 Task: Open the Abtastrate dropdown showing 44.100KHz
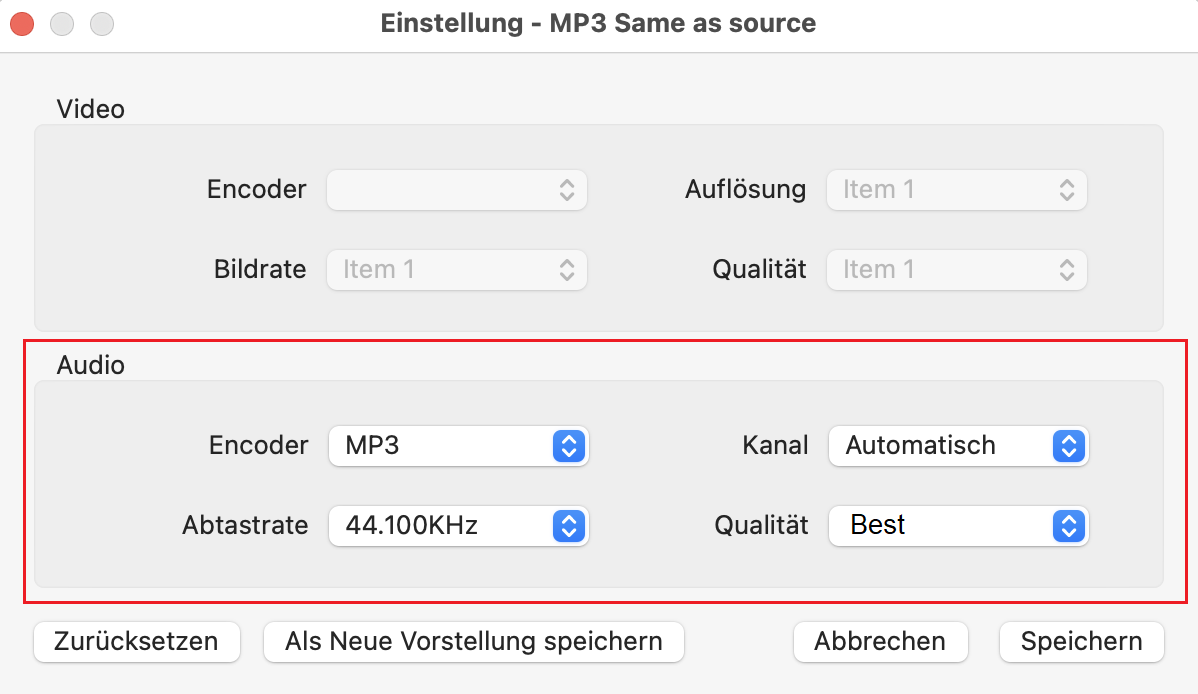pyautogui.click(x=458, y=525)
